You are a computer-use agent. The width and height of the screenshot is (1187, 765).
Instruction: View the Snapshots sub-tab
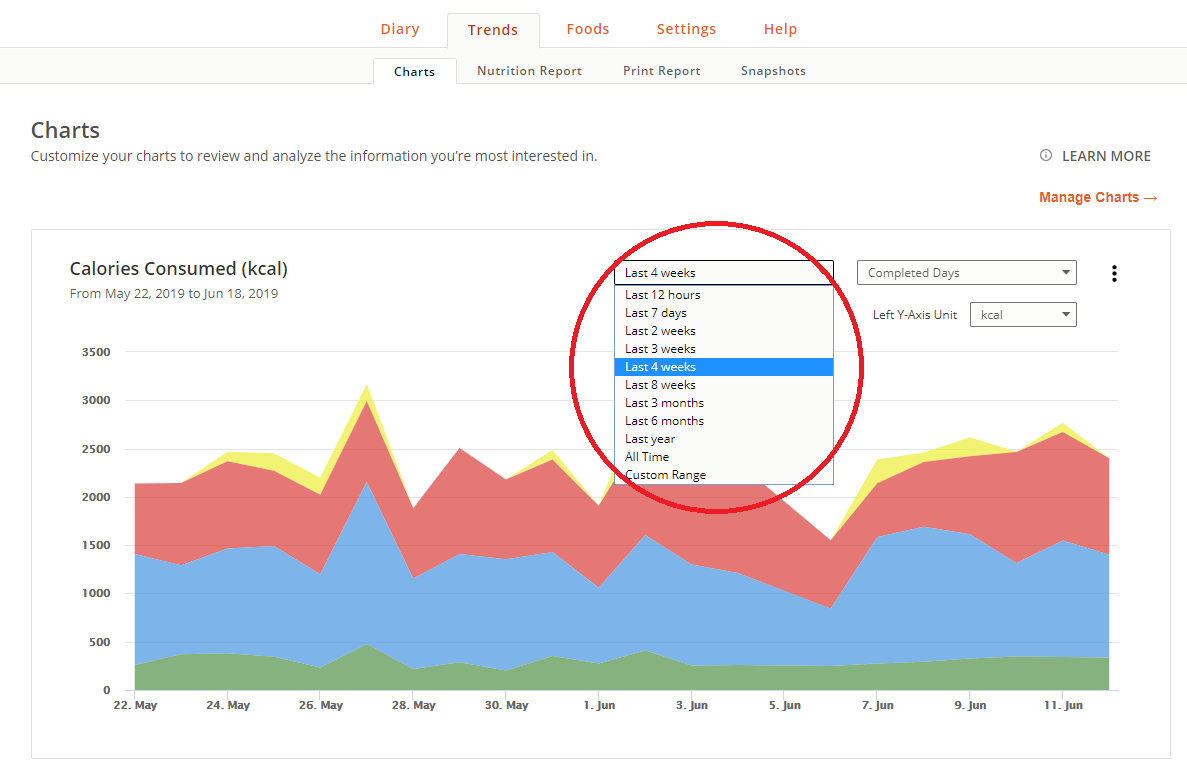773,70
